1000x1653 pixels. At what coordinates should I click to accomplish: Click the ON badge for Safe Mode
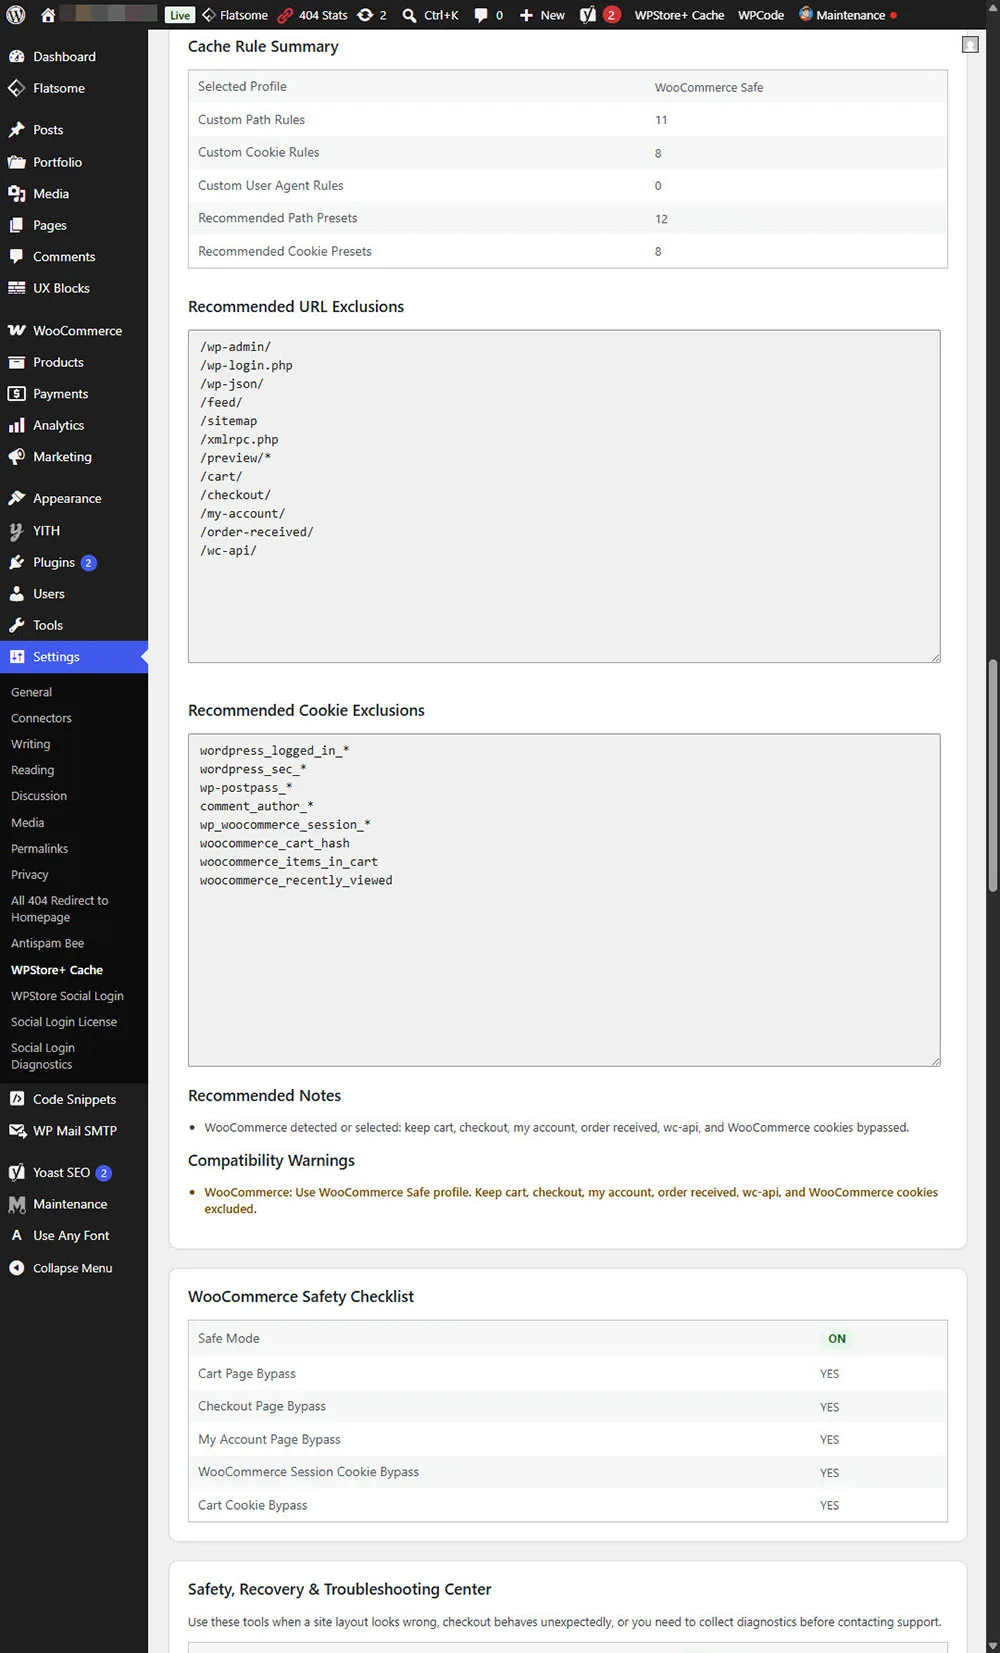pyautogui.click(x=837, y=1339)
